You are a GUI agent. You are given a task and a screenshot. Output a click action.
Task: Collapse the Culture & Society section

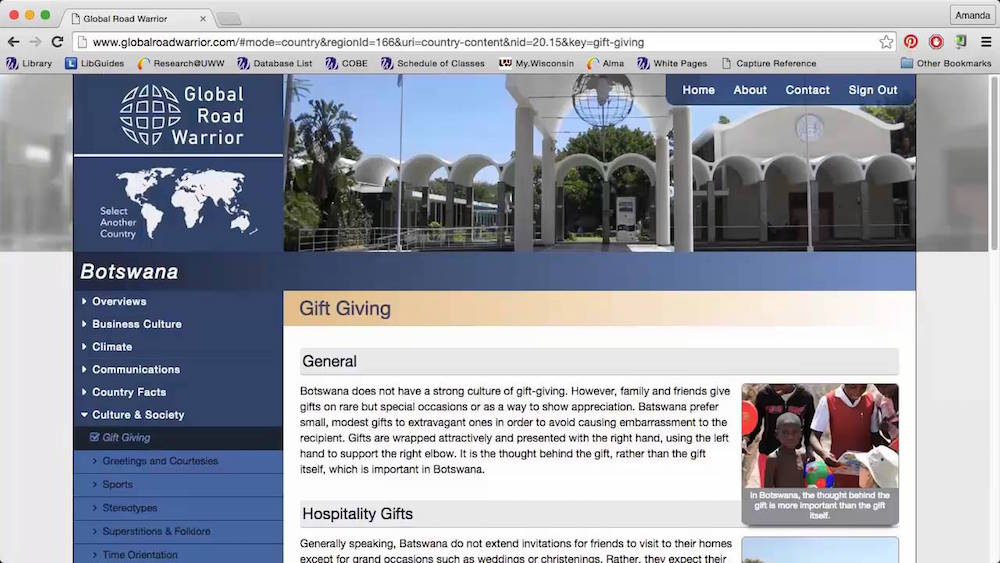coord(138,414)
